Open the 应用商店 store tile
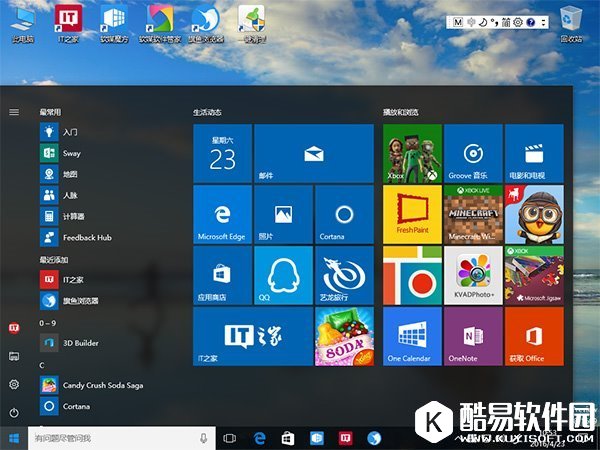Image resolution: width=600 pixels, height=450 pixels. pyautogui.click(x=222, y=275)
